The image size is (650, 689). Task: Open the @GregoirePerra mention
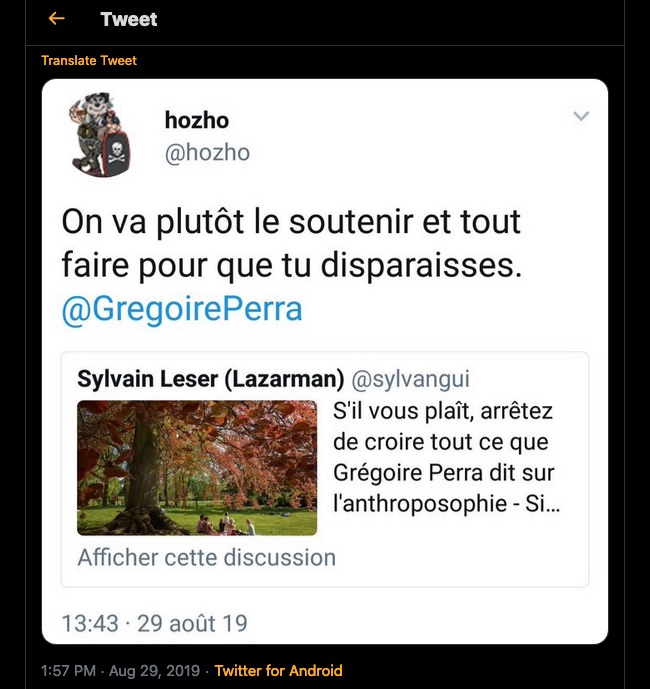(181, 309)
